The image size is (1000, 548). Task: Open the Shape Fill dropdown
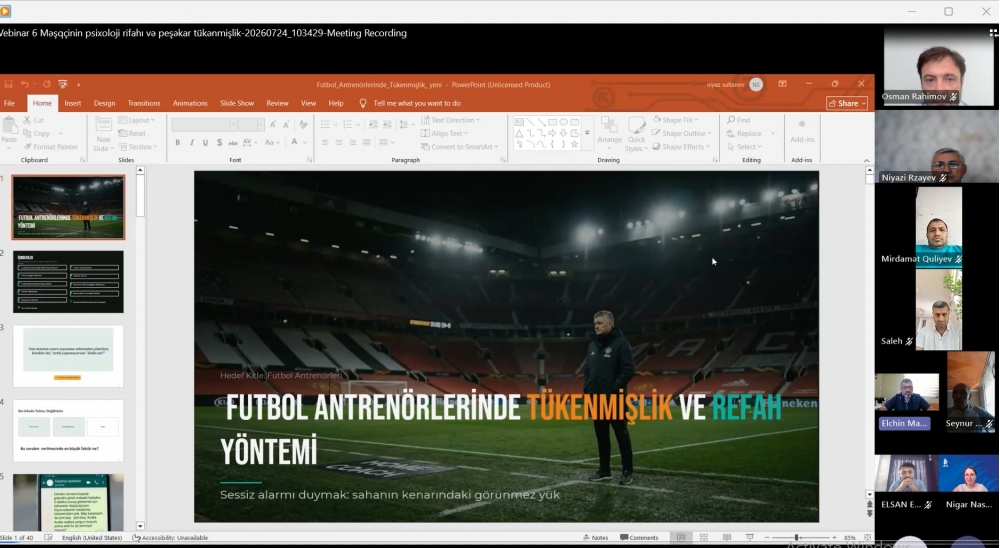pos(675,120)
